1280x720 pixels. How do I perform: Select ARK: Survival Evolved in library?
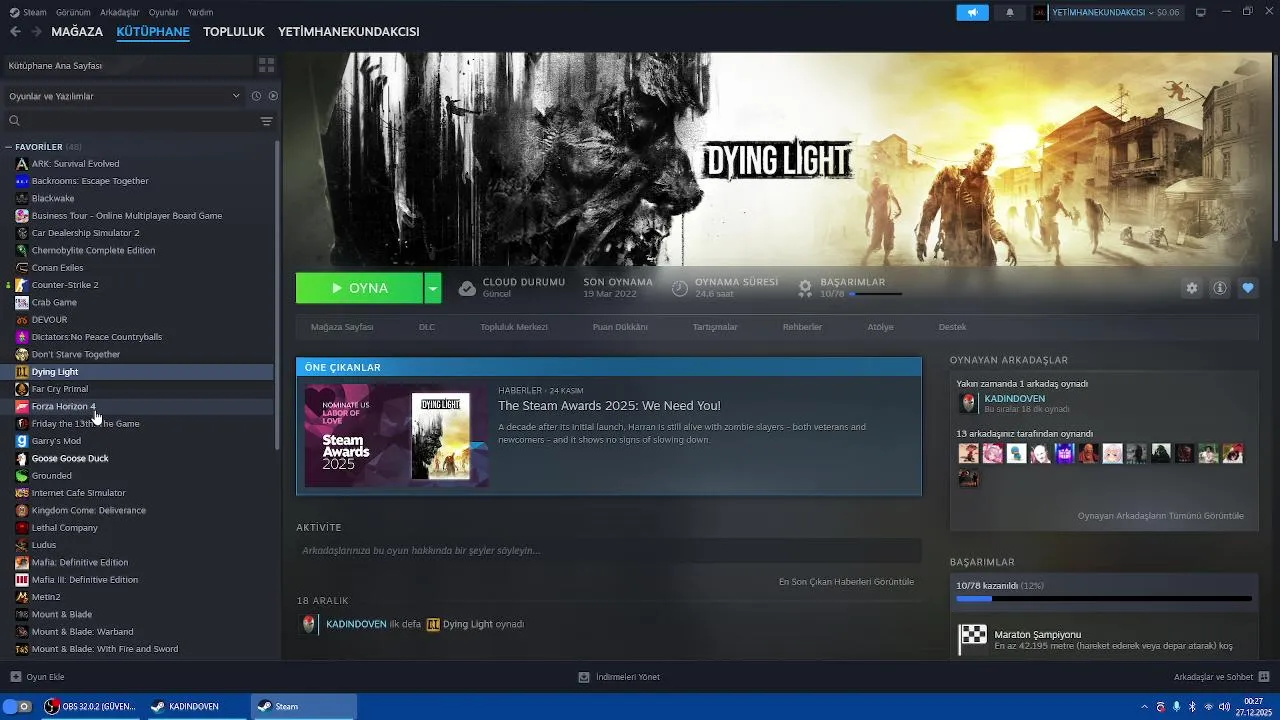[137, 164]
